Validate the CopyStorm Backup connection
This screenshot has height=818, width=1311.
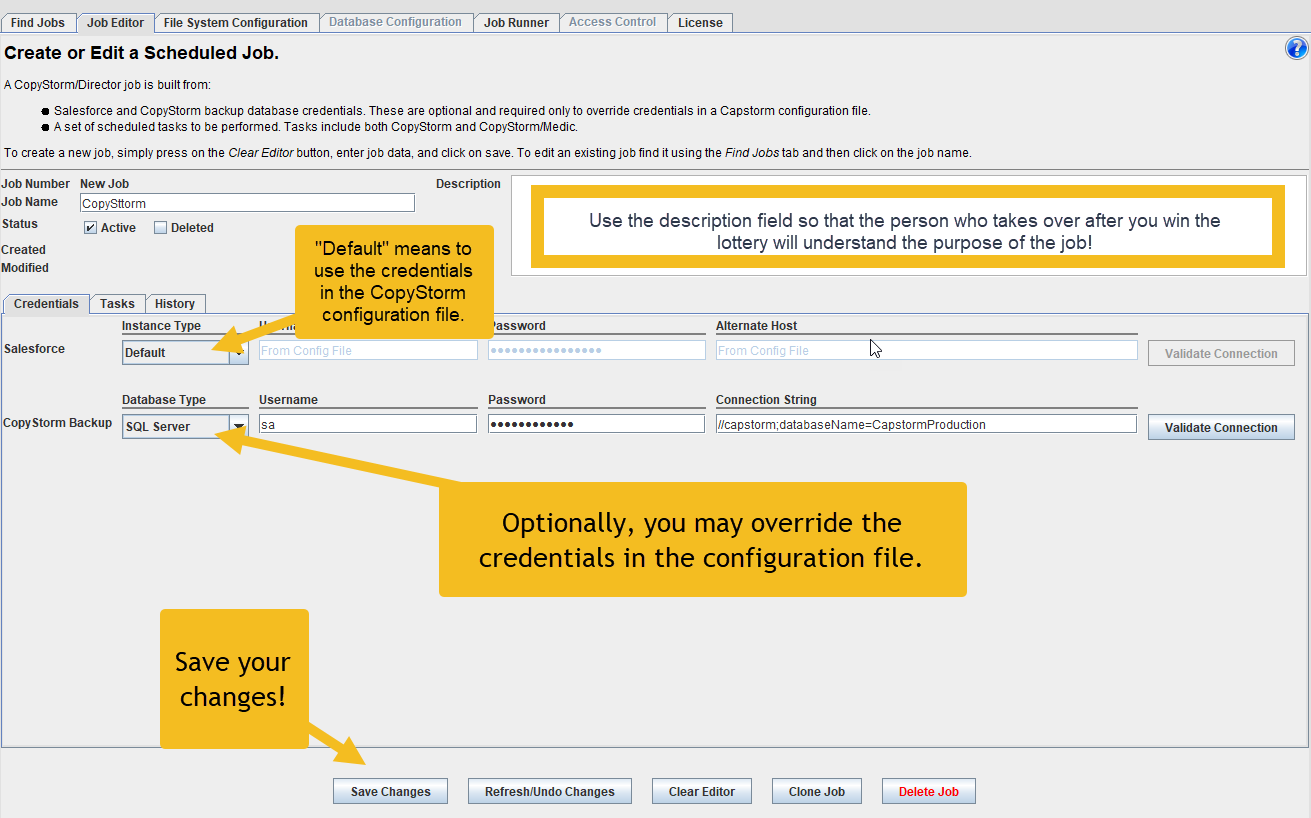[x=1221, y=427]
